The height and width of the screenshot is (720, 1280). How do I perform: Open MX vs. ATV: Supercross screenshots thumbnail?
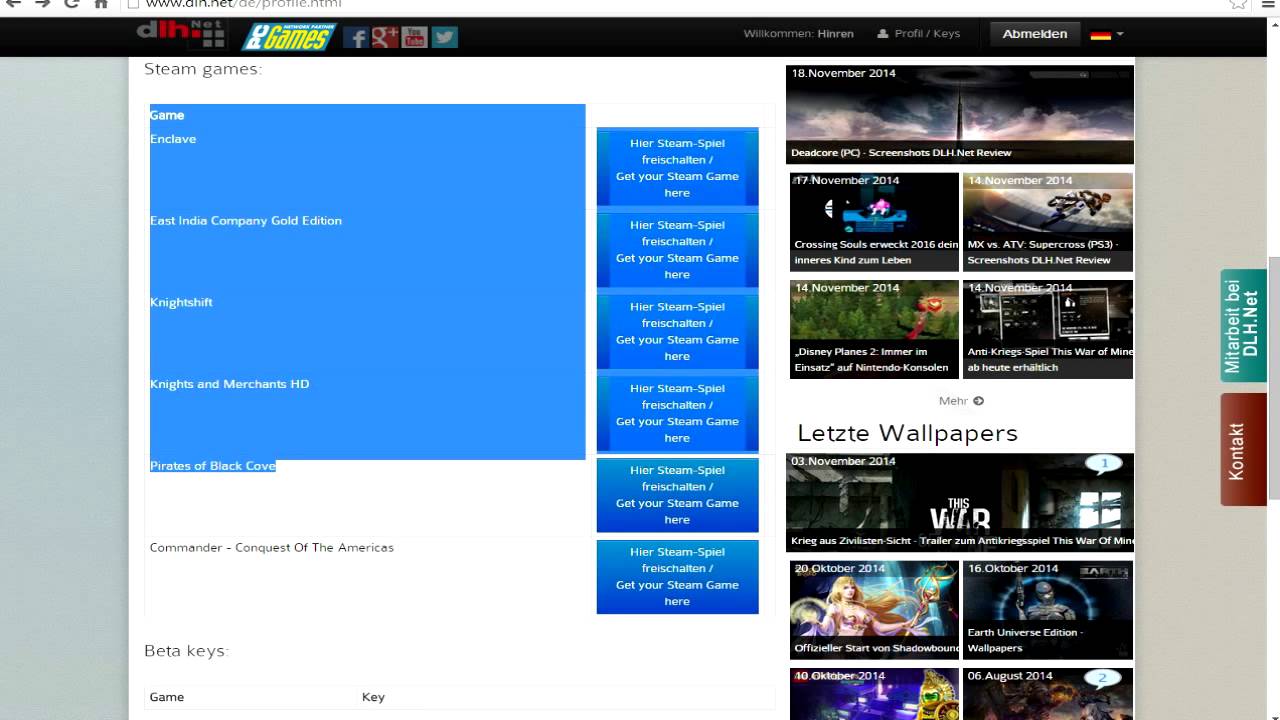coord(1048,222)
